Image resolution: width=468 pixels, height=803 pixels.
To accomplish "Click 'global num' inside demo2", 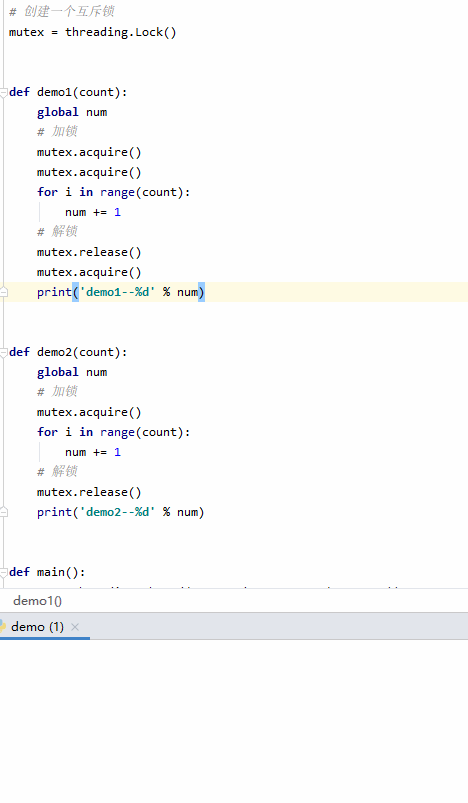I will click(72, 372).
